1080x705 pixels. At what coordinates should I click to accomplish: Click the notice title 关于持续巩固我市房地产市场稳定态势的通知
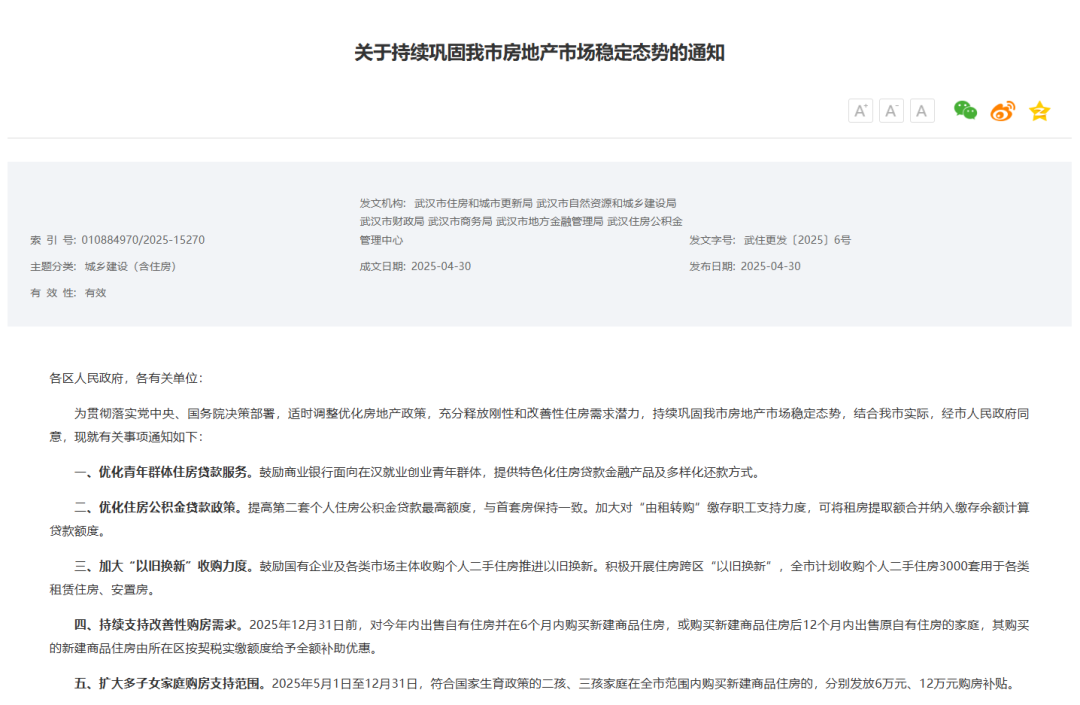point(539,53)
